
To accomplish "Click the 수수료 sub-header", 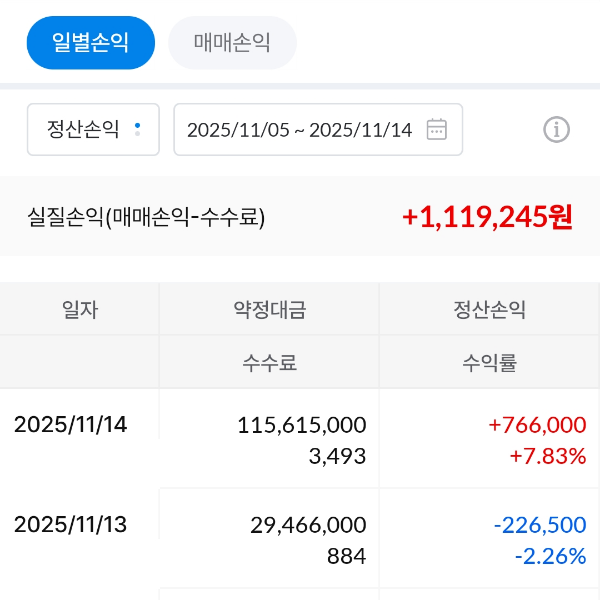I will click(x=269, y=362).
